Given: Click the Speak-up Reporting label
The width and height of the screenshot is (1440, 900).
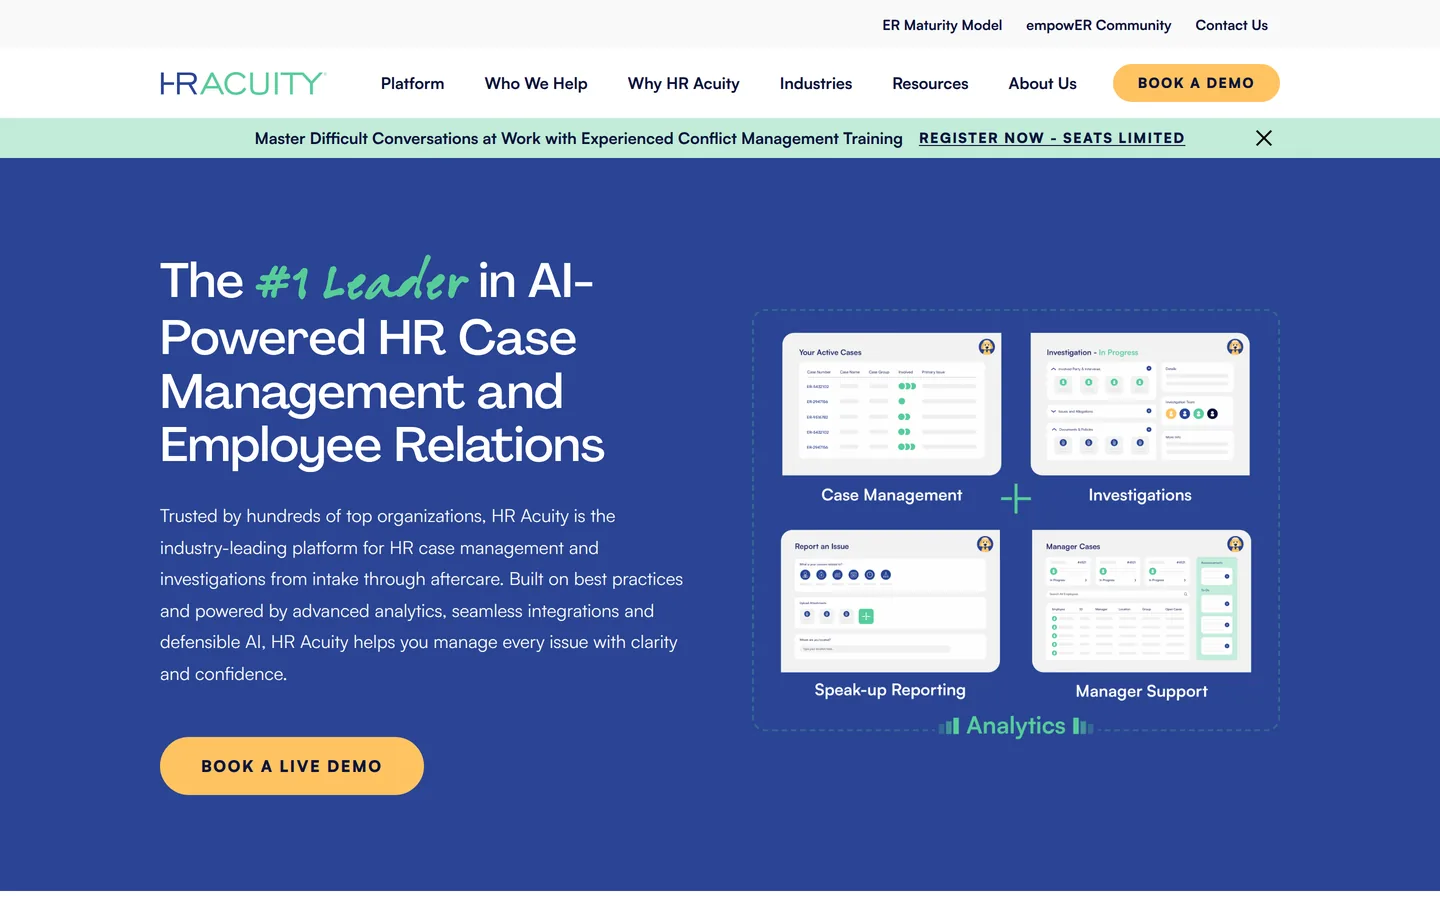Looking at the screenshot, I should coord(890,690).
